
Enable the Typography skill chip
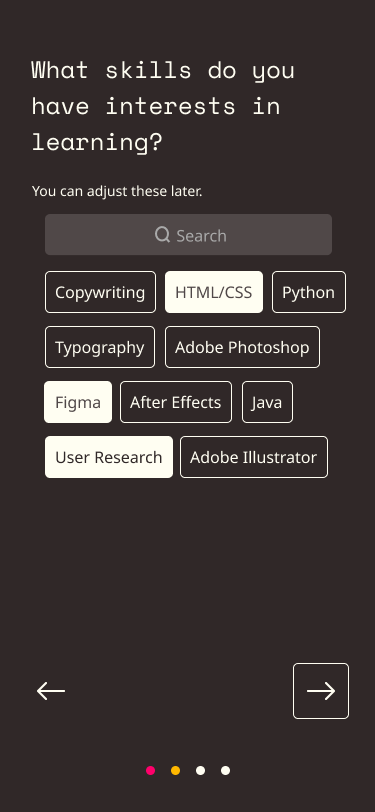99,347
